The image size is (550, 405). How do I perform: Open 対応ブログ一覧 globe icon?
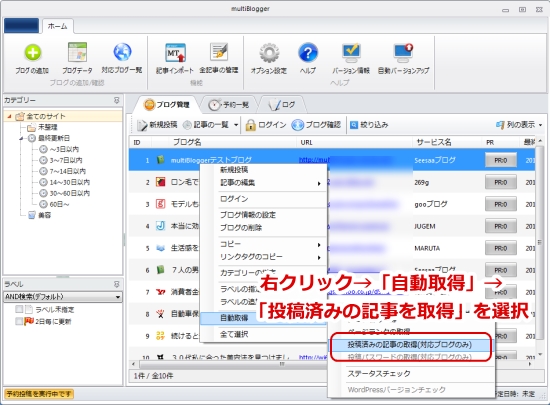click(122, 52)
